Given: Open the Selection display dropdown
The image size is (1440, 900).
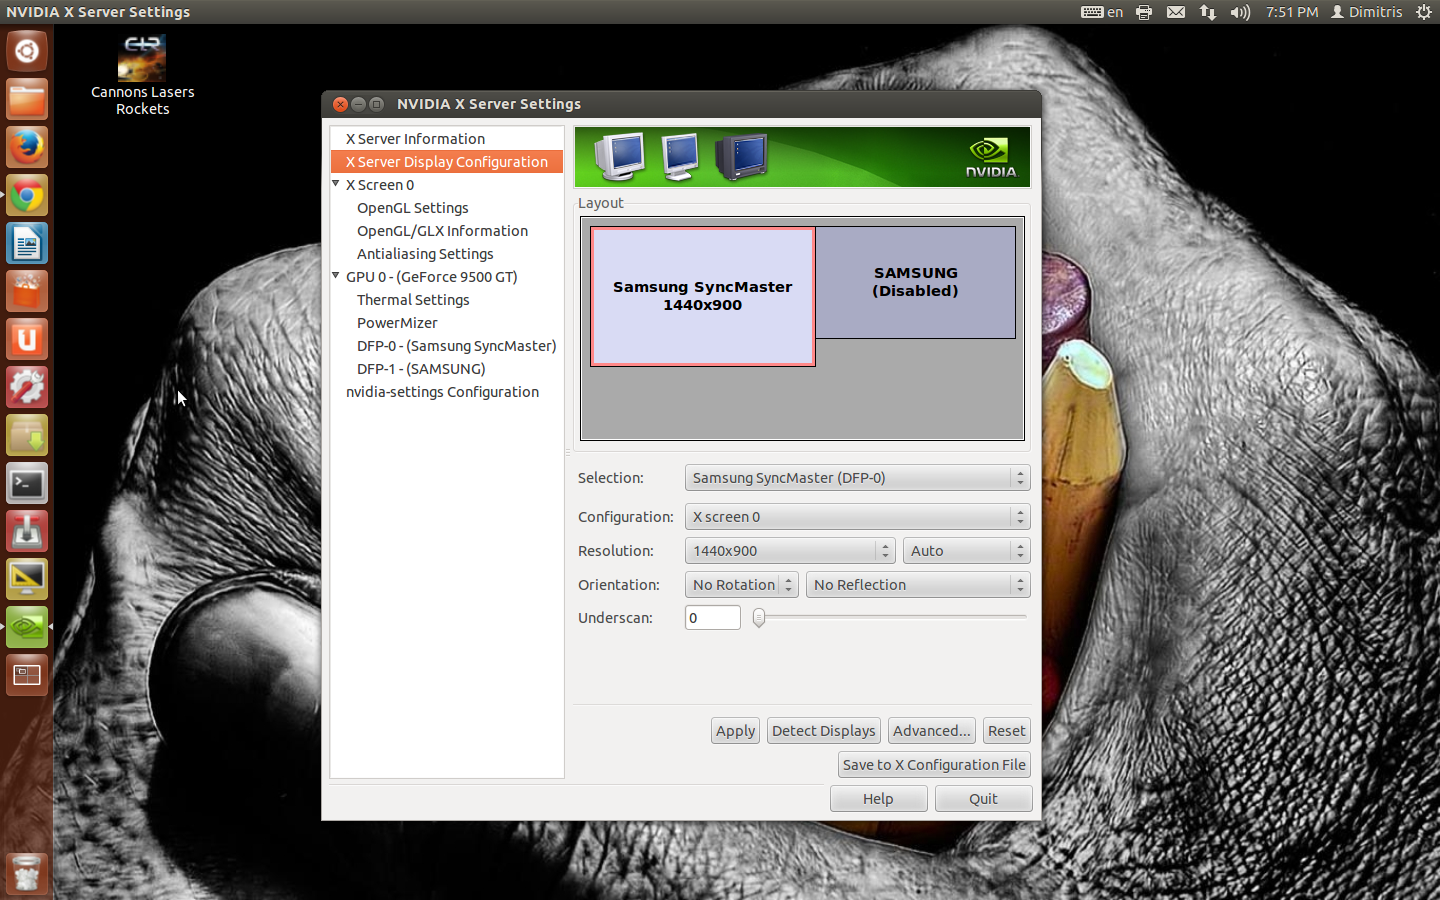Looking at the screenshot, I should 857,478.
